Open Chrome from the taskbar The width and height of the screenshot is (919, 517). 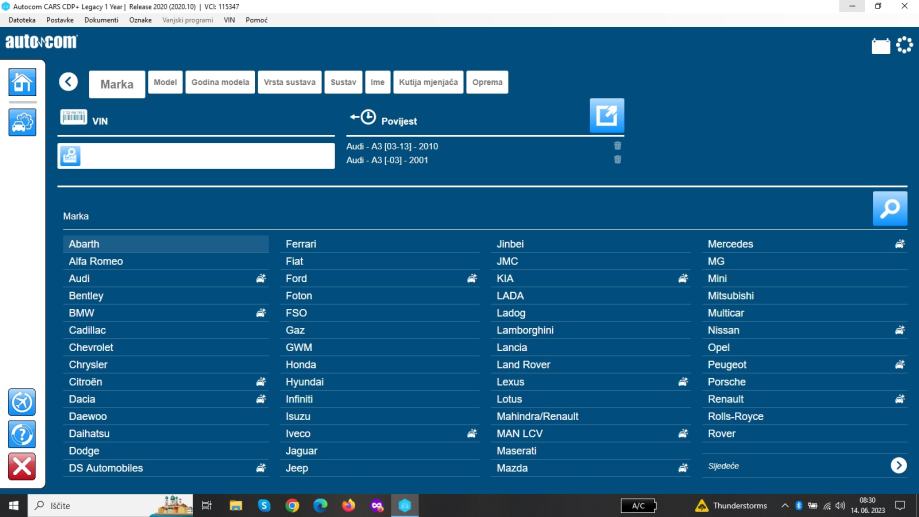click(x=292, y=505)
